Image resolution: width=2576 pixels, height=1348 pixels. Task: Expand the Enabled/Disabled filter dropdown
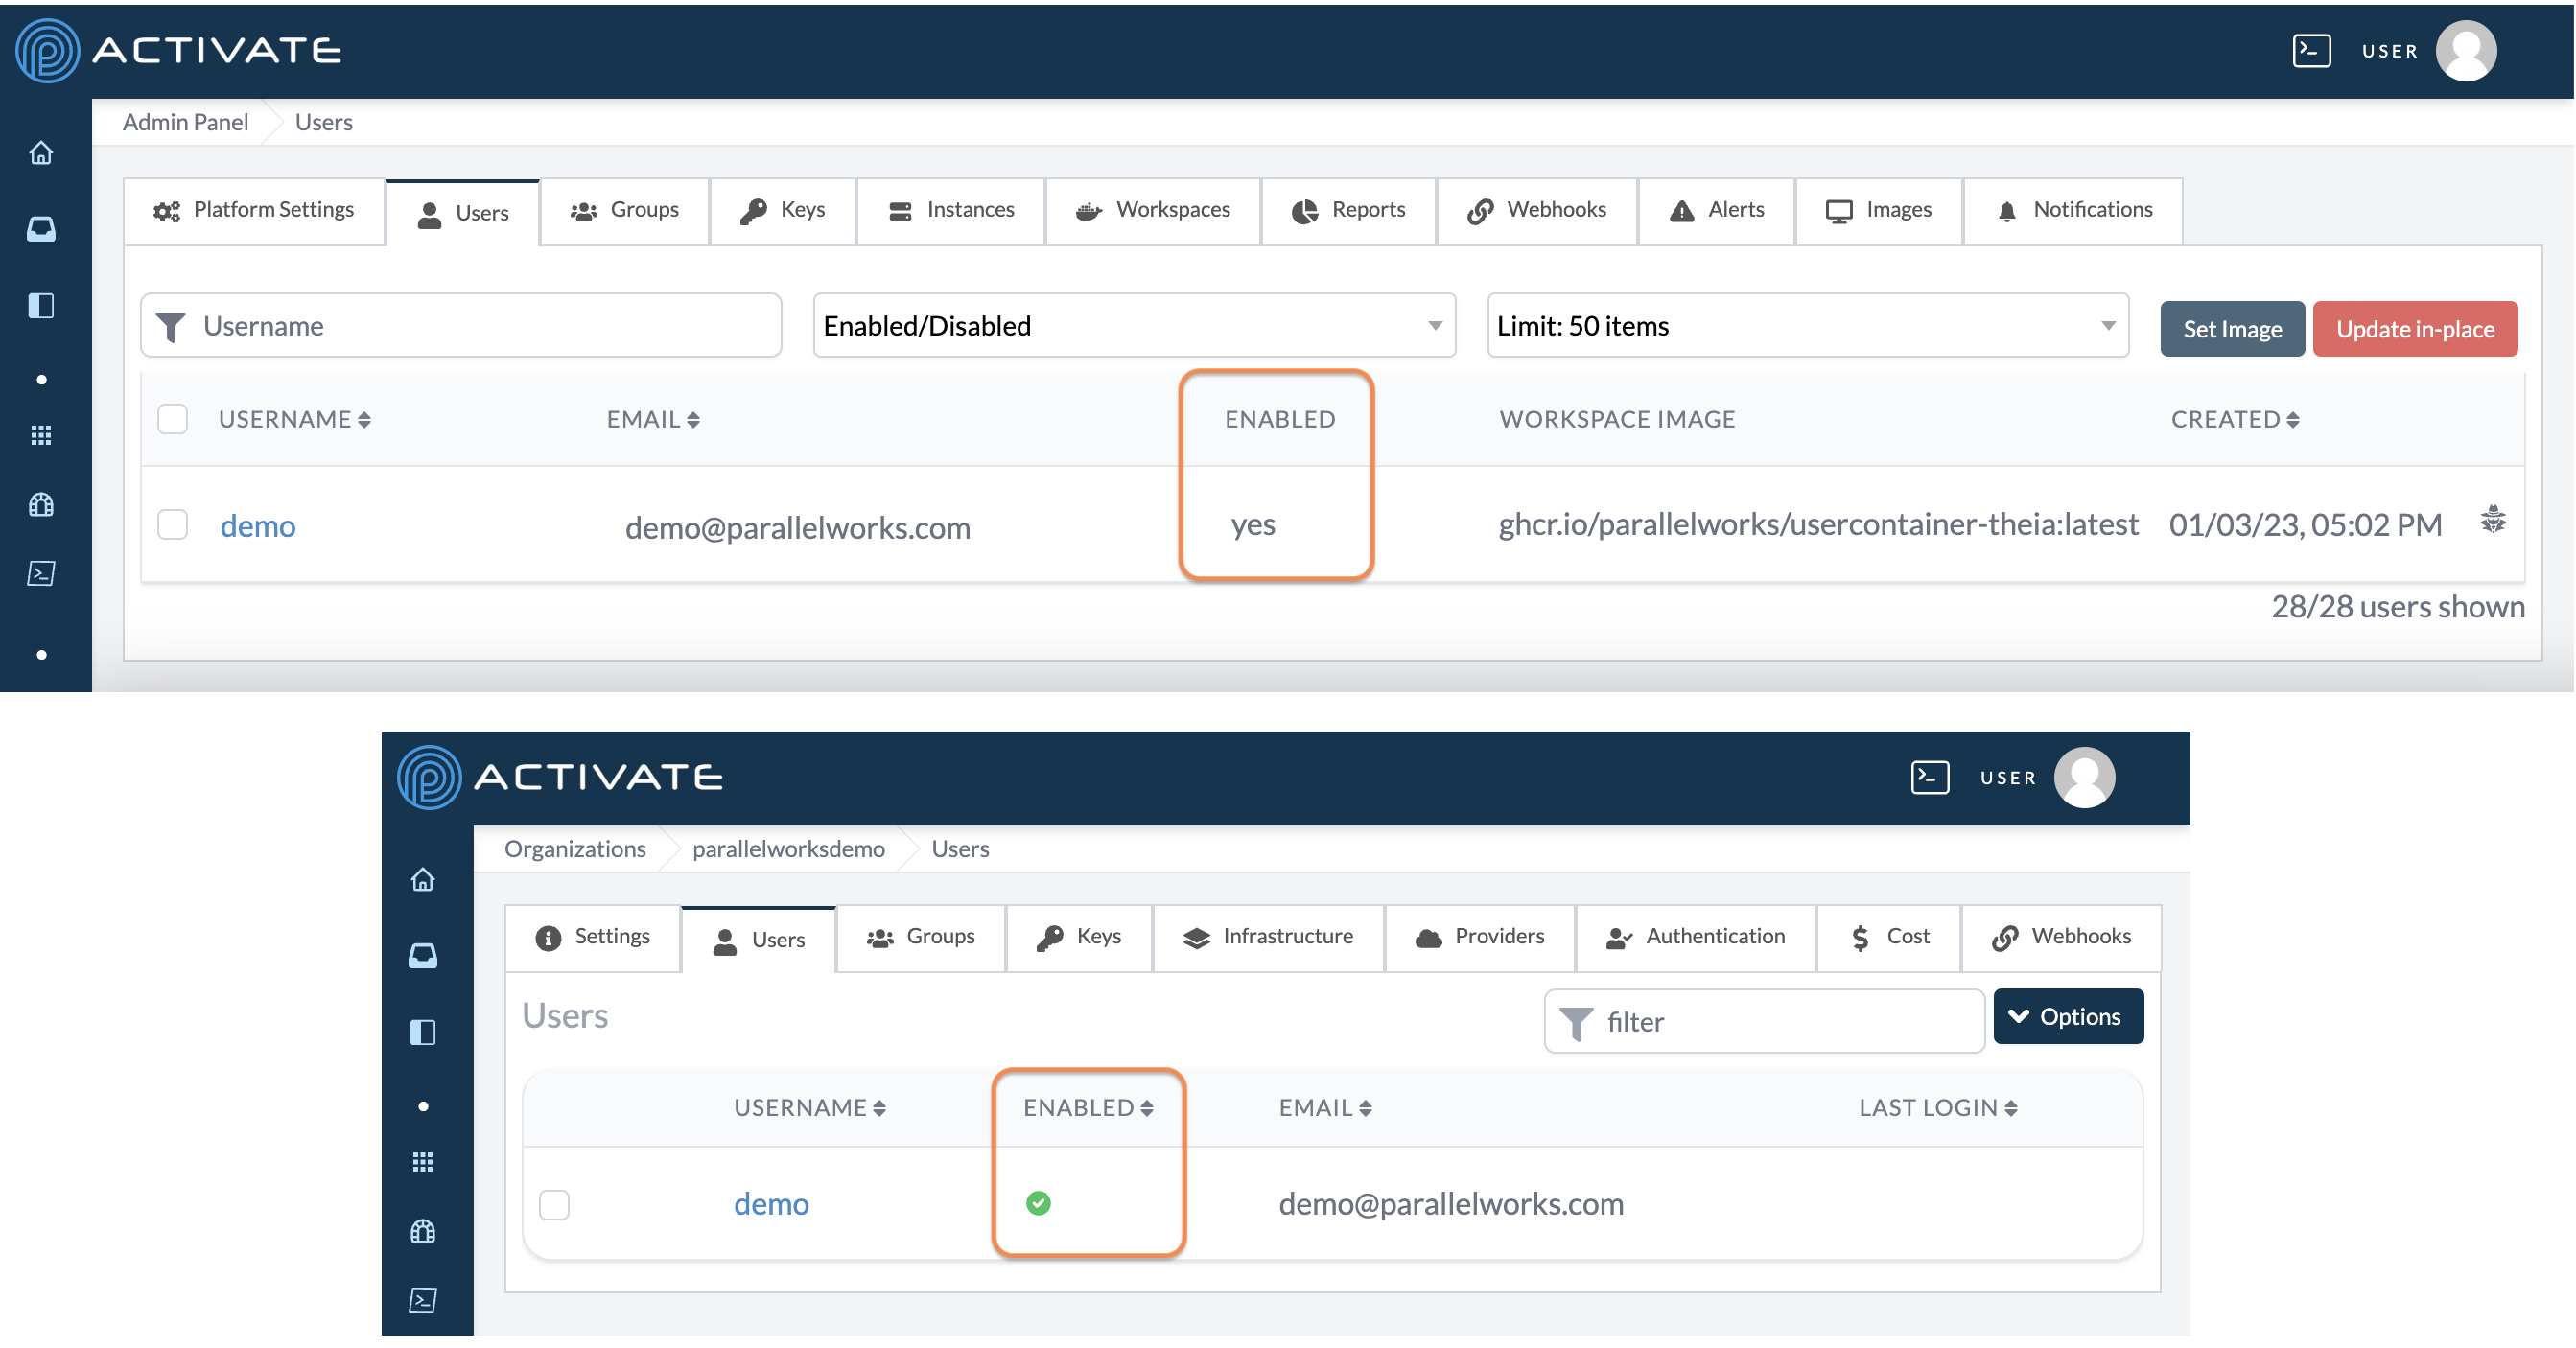[1132, 326]
